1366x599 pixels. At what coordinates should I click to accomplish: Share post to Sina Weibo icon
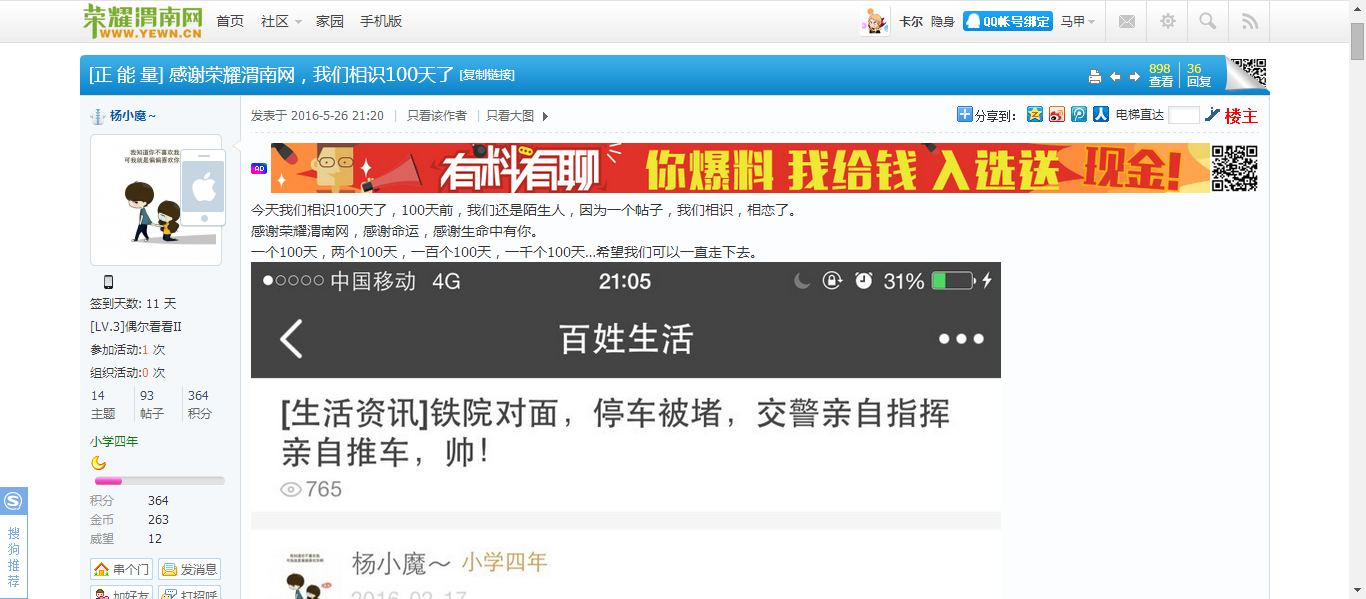pyautogui.click(x=1057, y=115)
